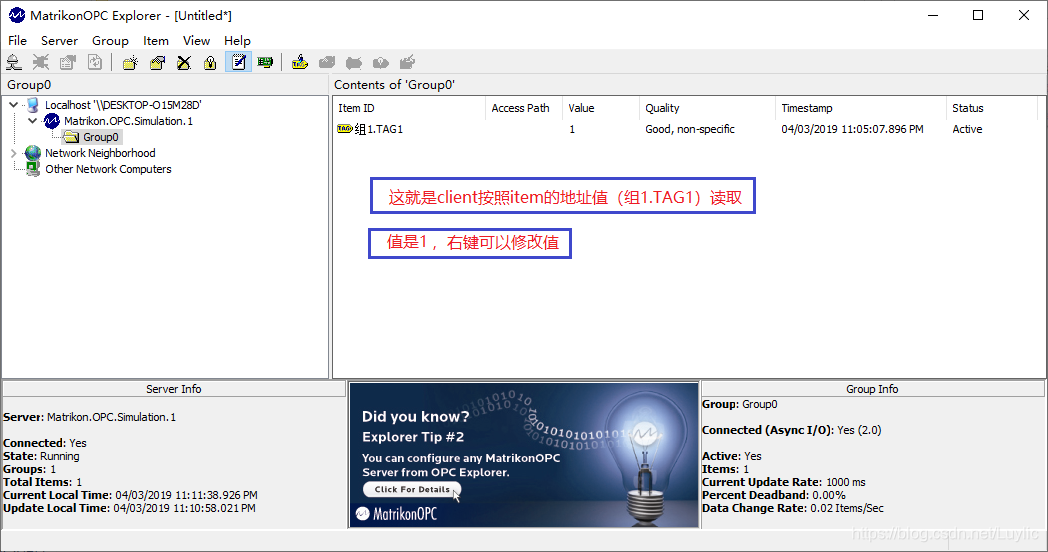Expand the Network Neighborhood node arrow
This screenshot has width=1048, height=552.
point(13,153)
